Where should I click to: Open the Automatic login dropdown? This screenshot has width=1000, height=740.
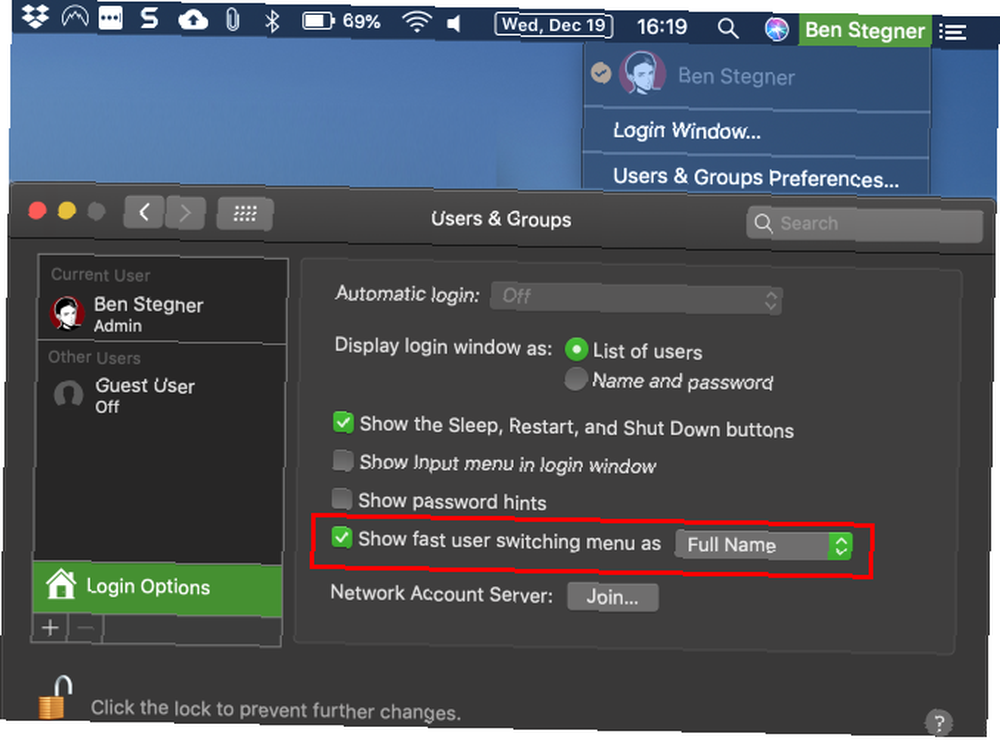pos(636,298)
